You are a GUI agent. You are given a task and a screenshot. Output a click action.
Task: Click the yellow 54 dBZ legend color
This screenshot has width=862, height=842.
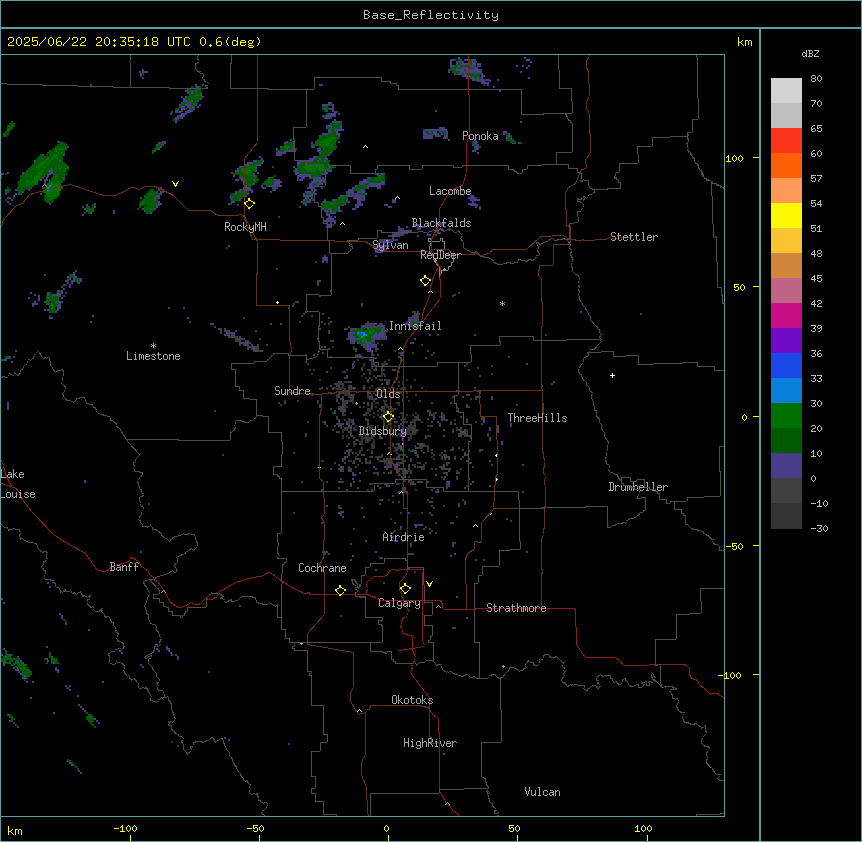pyautogui.click(x=786, y=215)
